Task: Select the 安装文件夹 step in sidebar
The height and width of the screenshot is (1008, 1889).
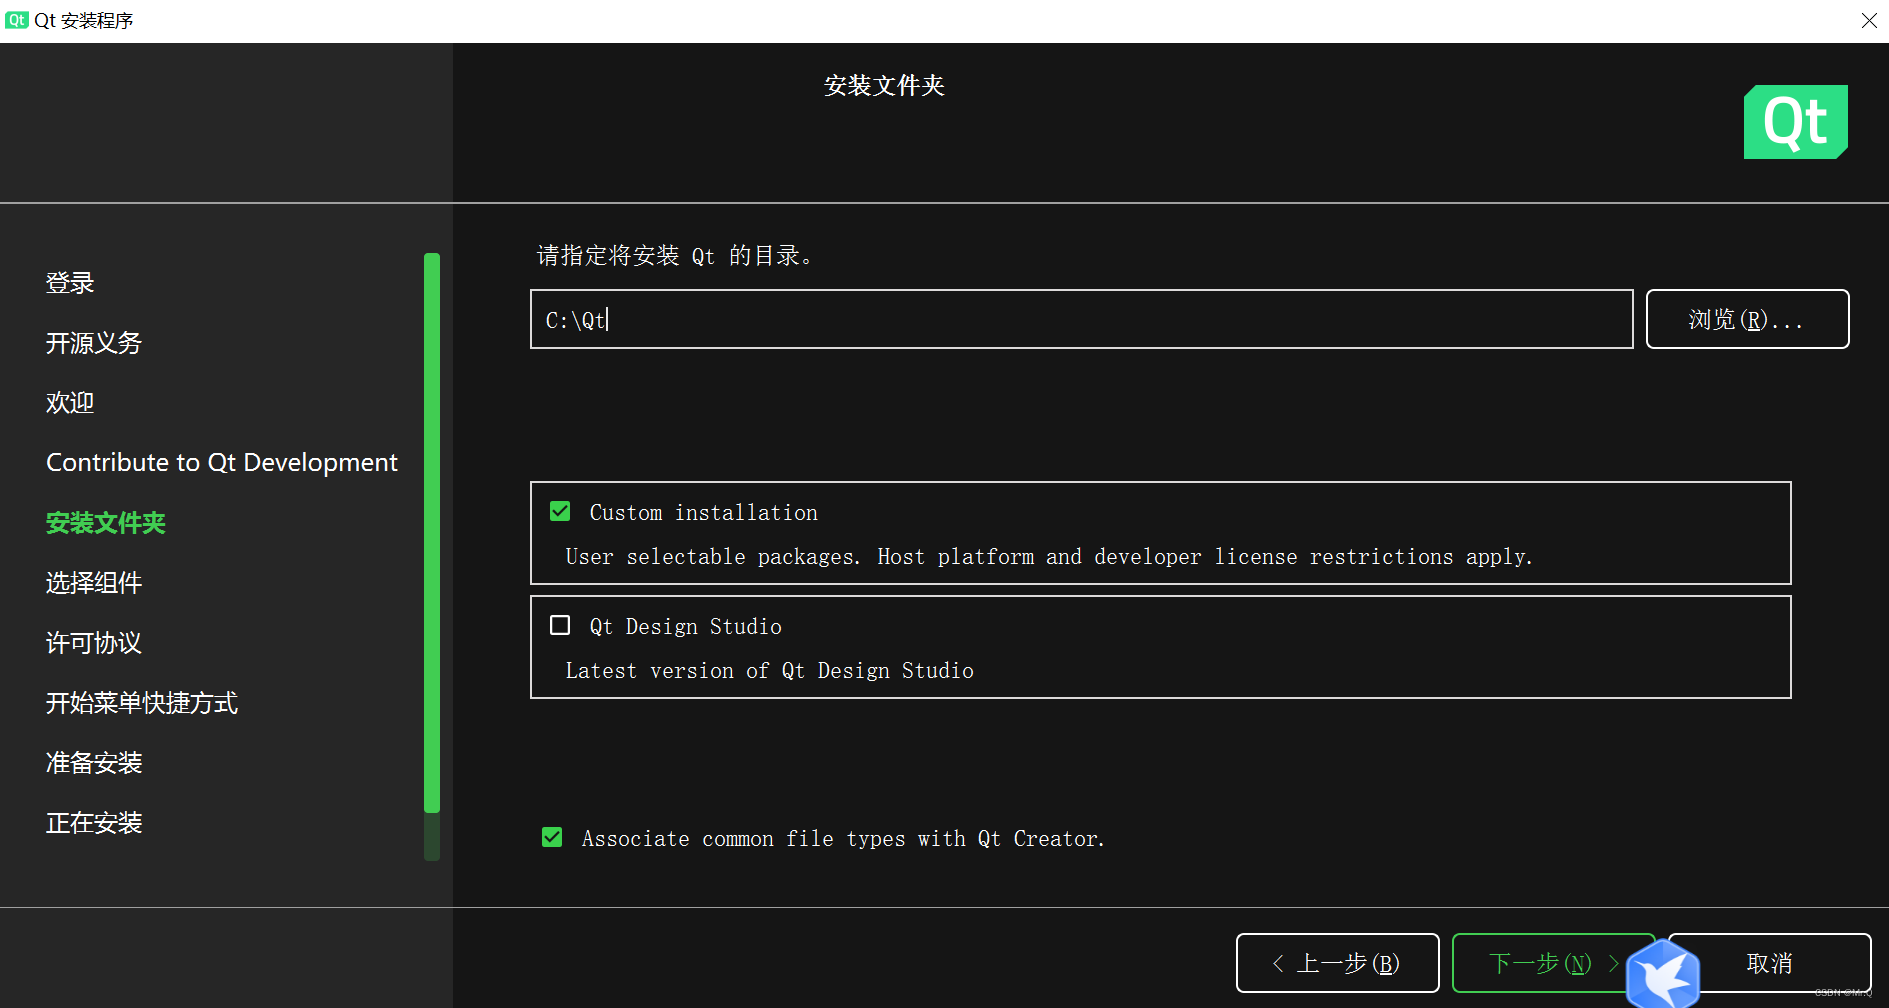Action: click(106, 523)
